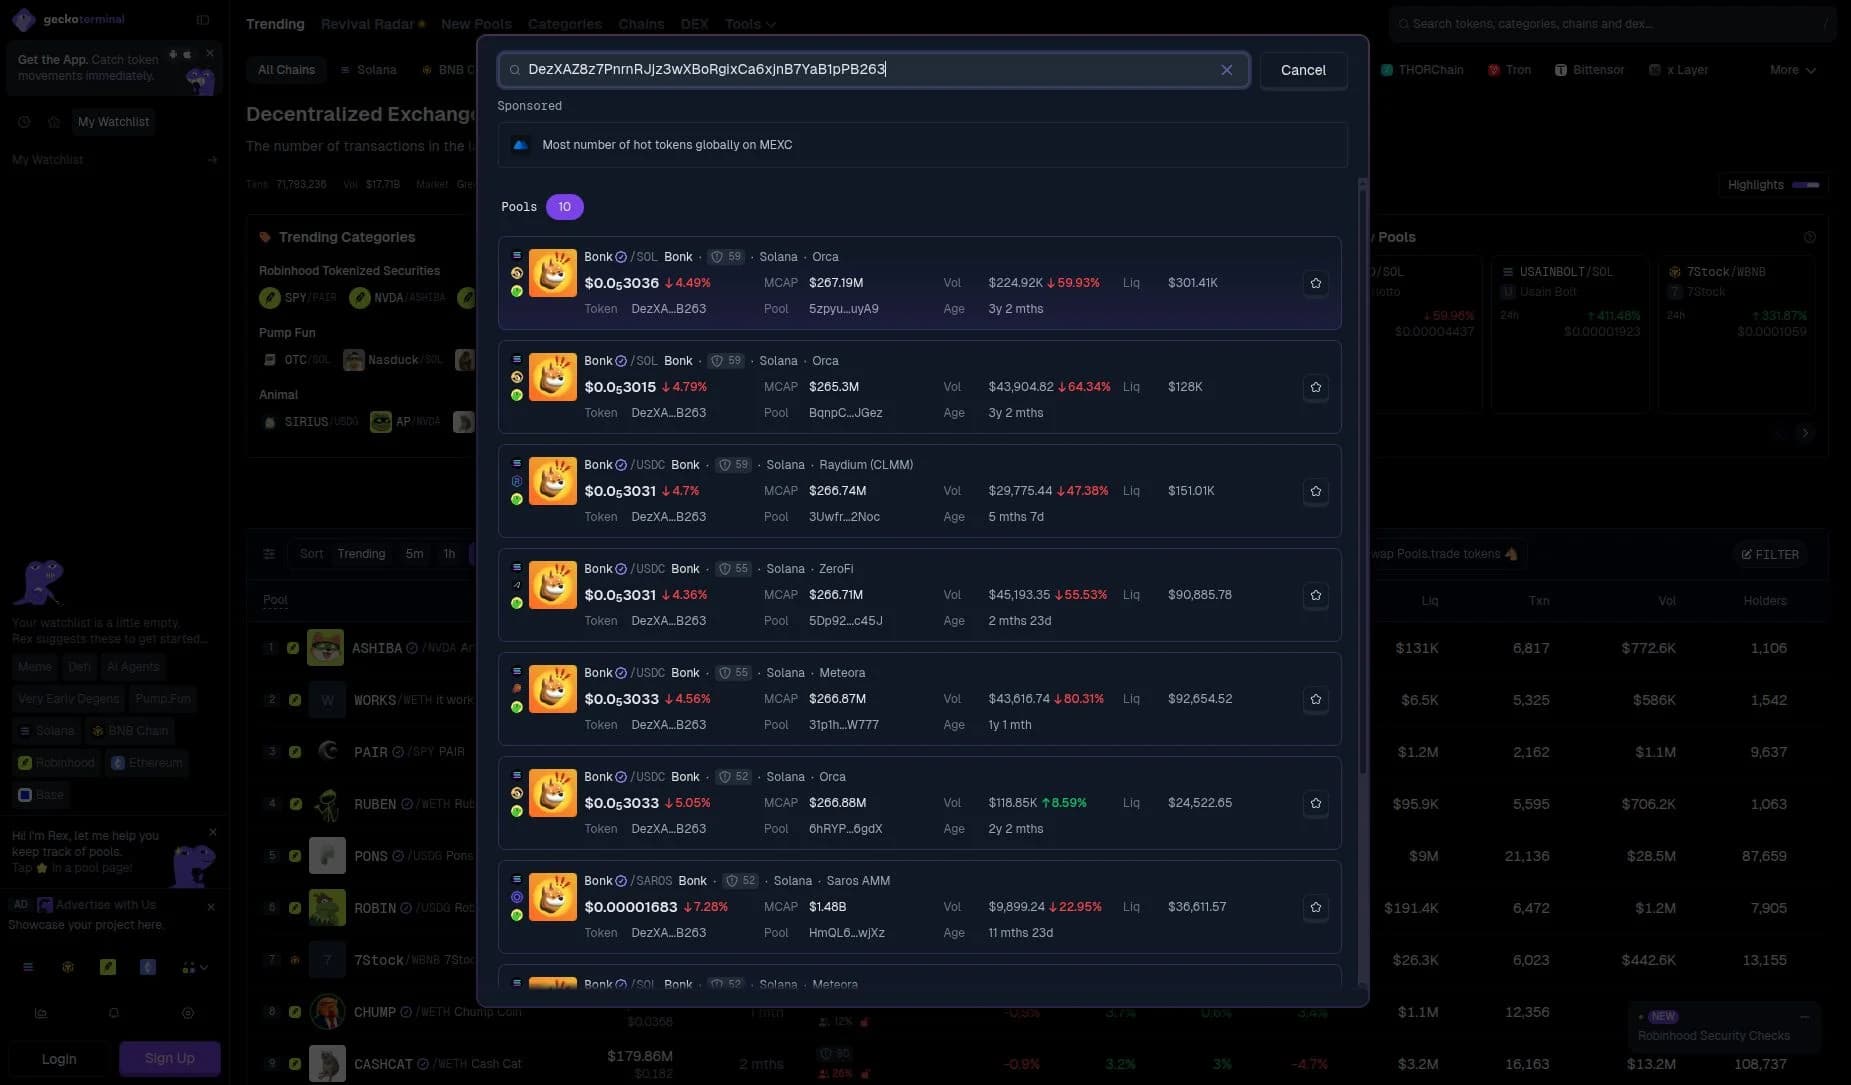Toggle the Highlights switch
This screenshot has width=1851, height=1085.
tap(1805, 185)
